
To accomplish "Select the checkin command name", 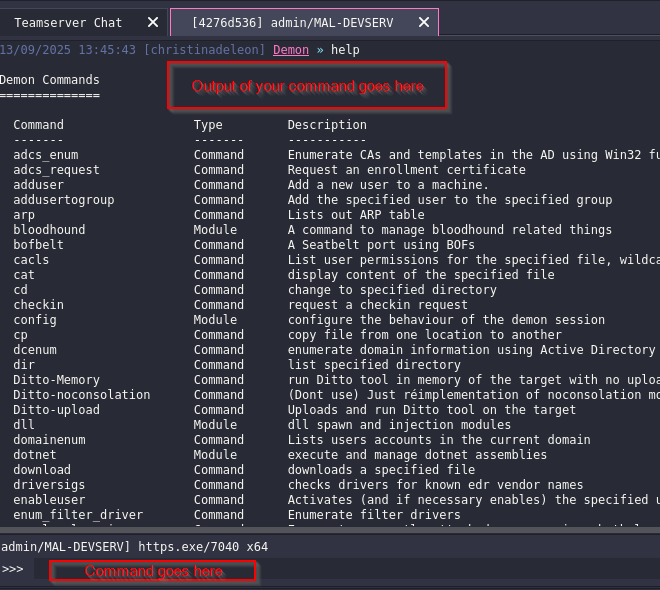I will (x=38, y=305).
